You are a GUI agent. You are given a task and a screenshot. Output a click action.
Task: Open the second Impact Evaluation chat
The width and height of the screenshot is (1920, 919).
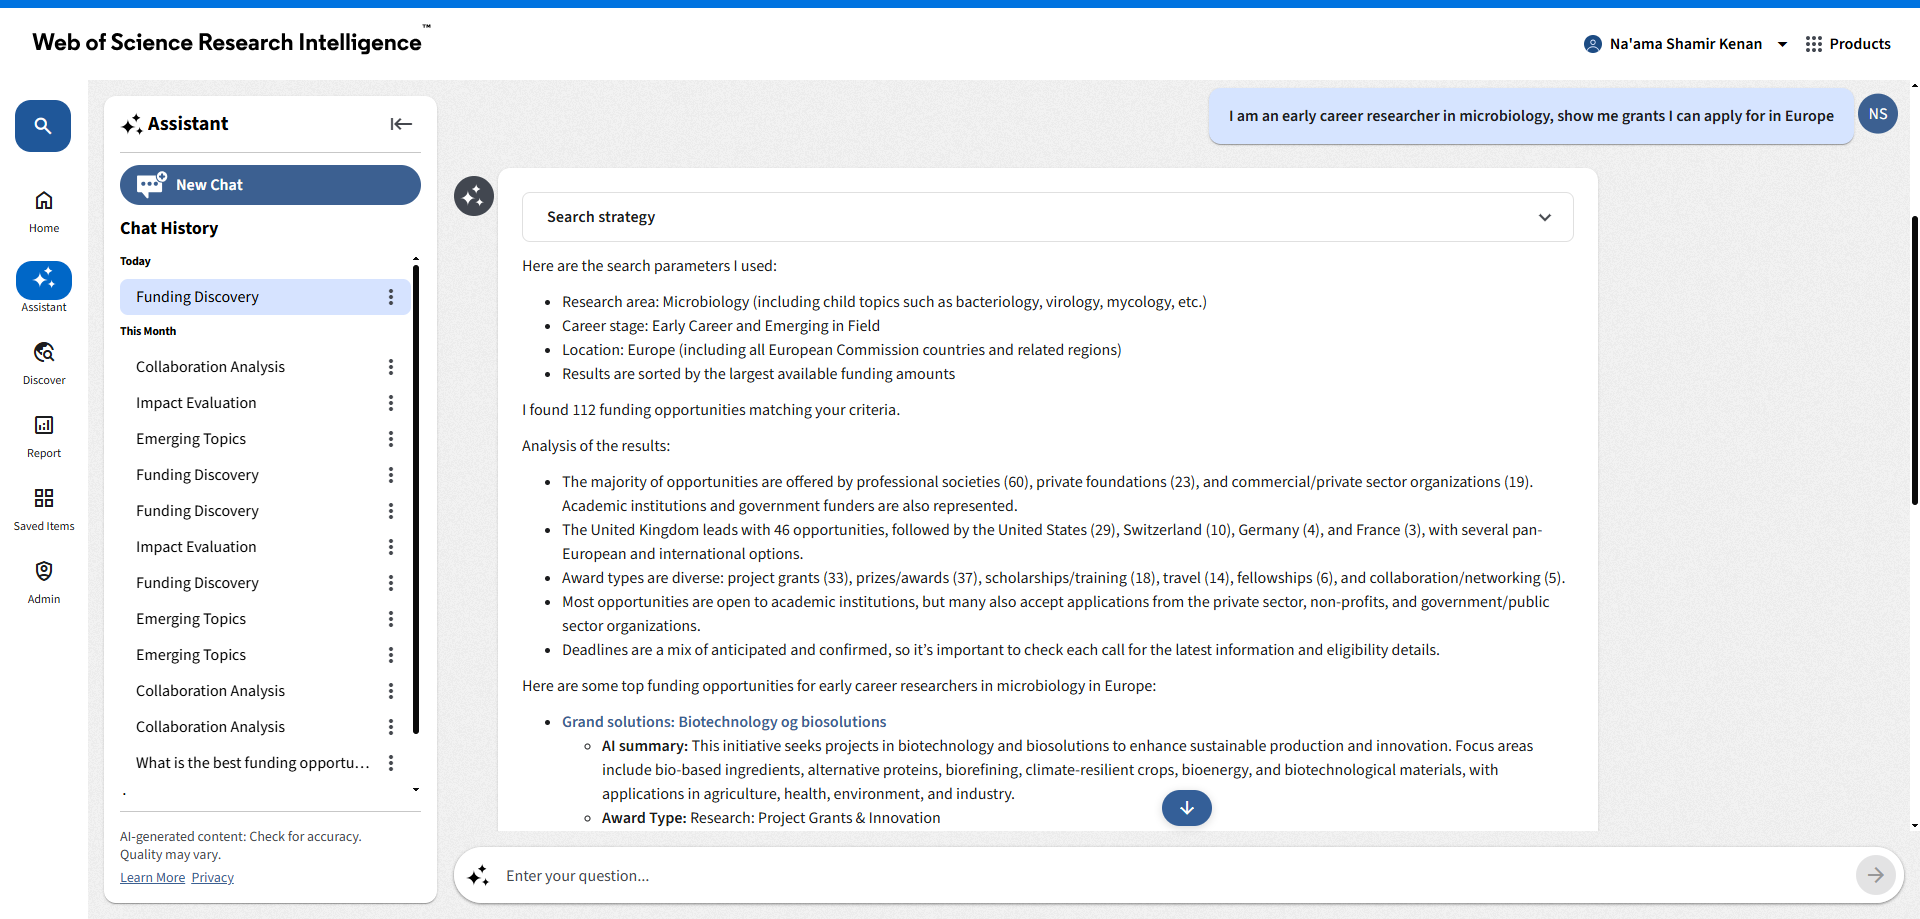(196, 547)
